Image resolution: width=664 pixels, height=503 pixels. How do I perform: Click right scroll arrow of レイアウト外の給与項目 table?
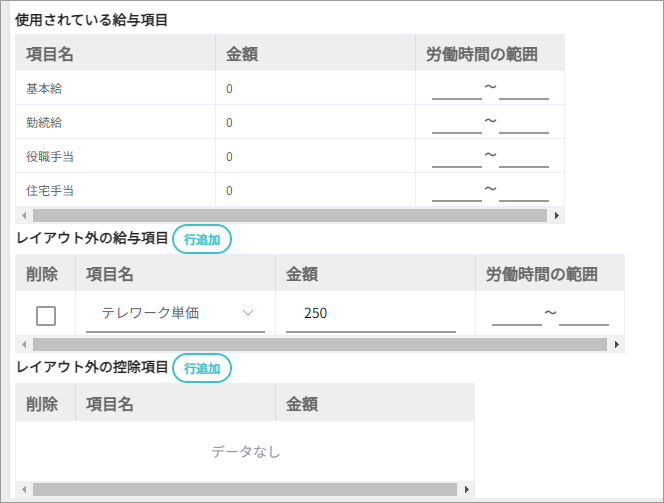[617, 345]
